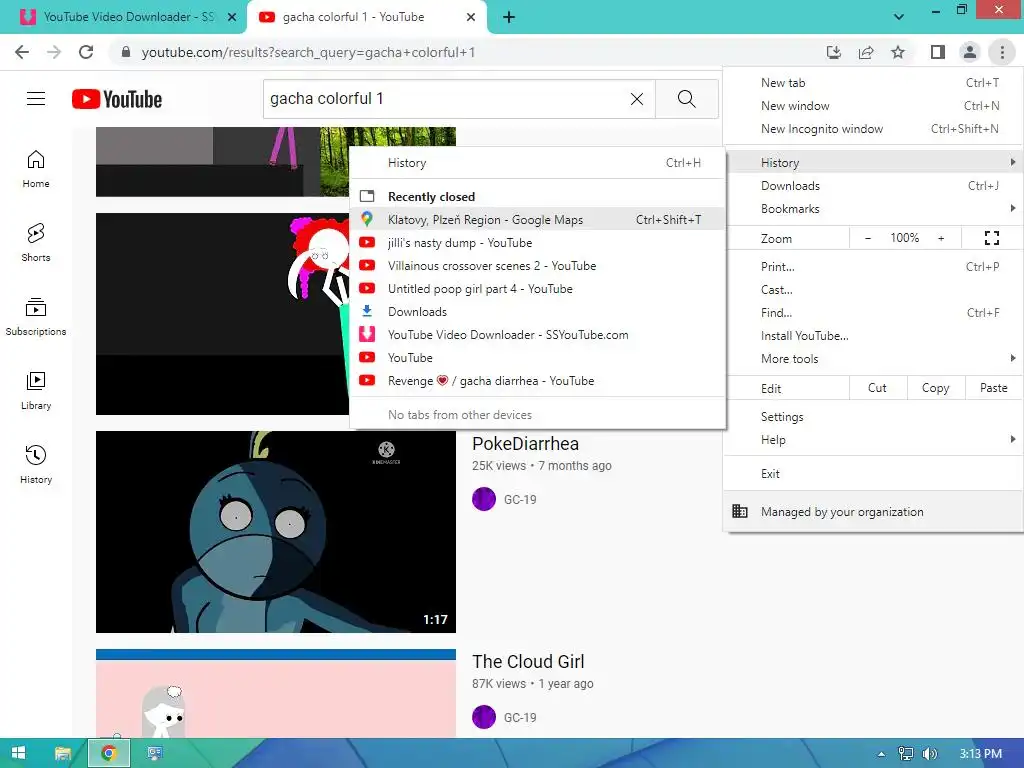Select Cast from Chrome menu
The image size is (1024, 768).
874,289
